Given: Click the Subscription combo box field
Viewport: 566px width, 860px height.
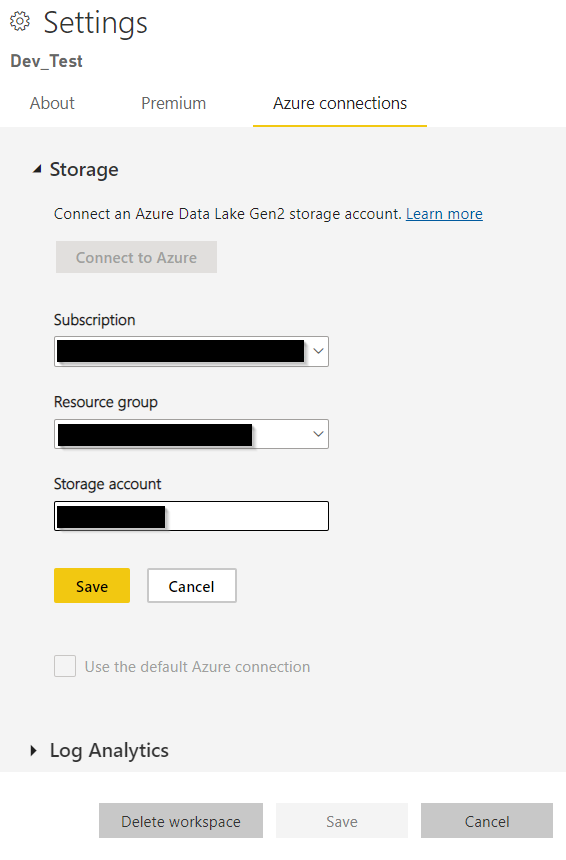Looking at the screenshot, I should pyautogui.click(x=191, y=352).
